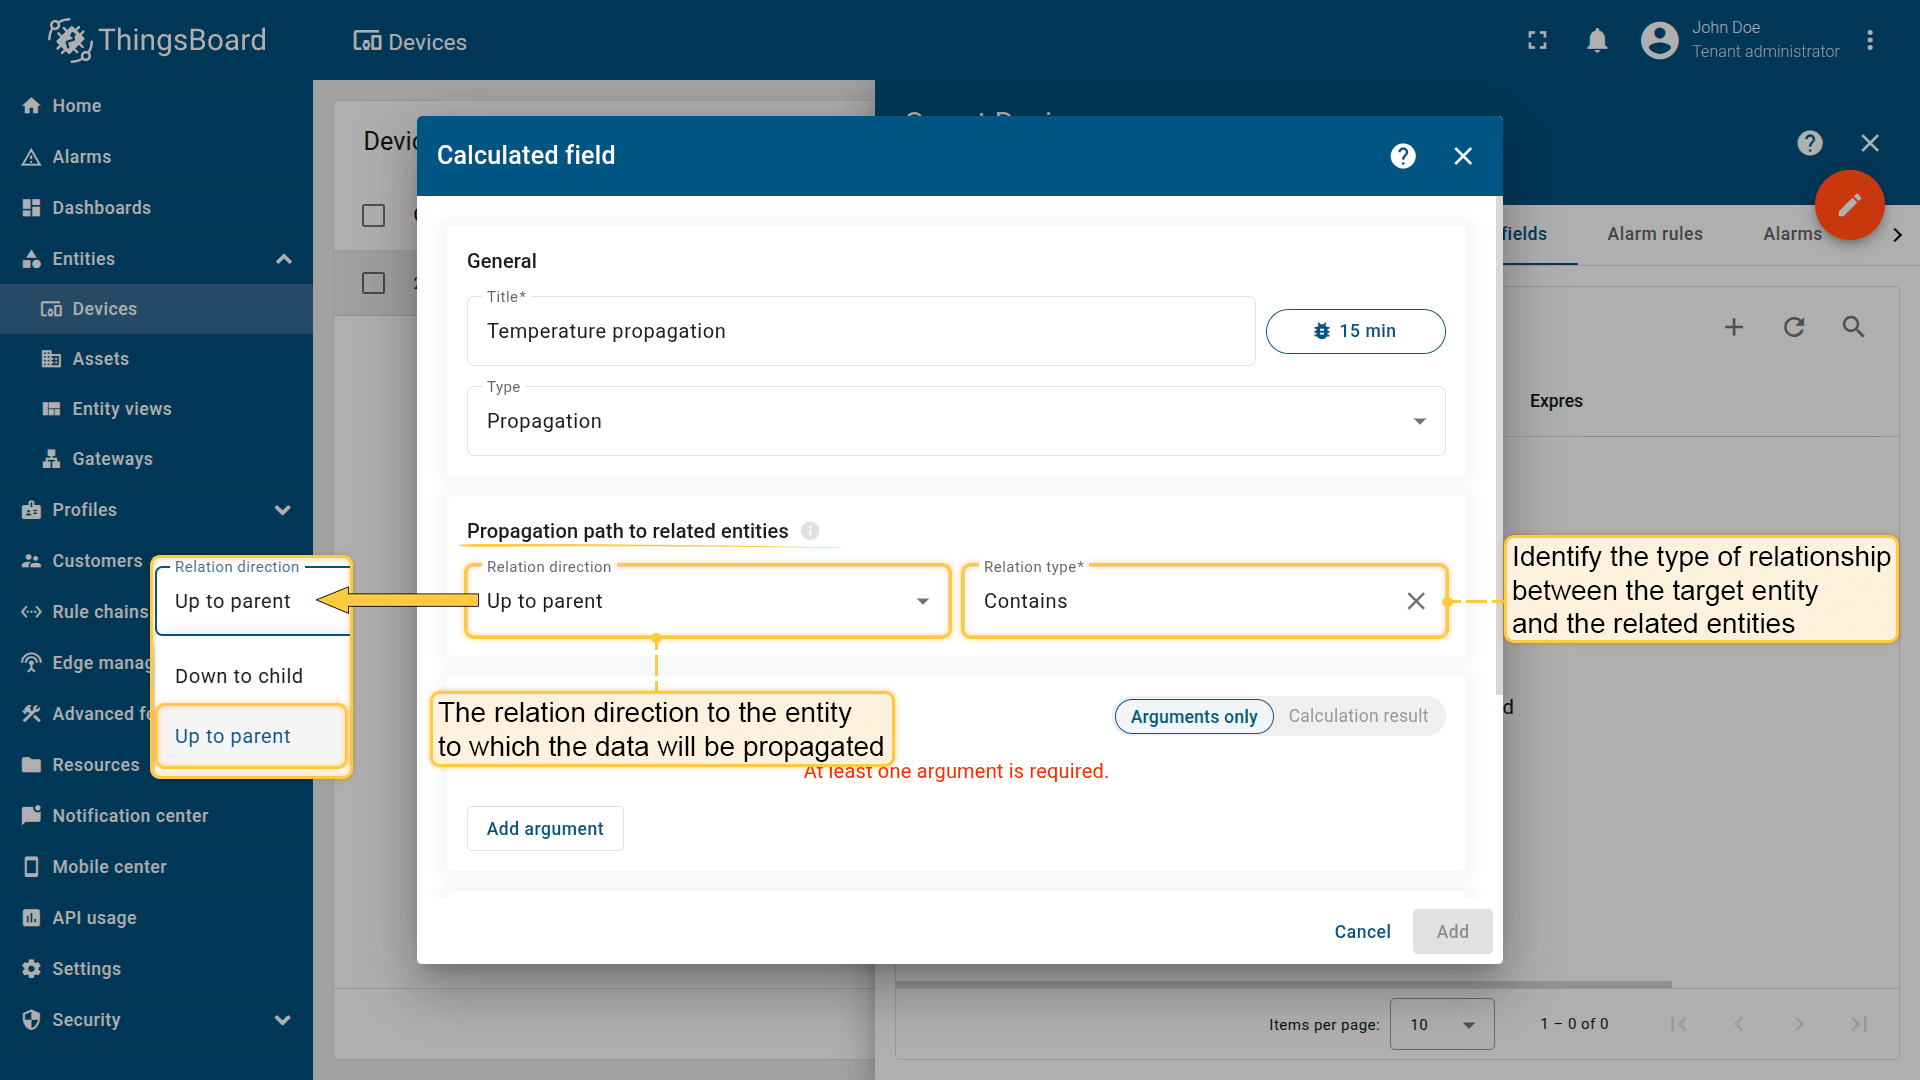Clear the Contains relation type

coord(1415,601)
